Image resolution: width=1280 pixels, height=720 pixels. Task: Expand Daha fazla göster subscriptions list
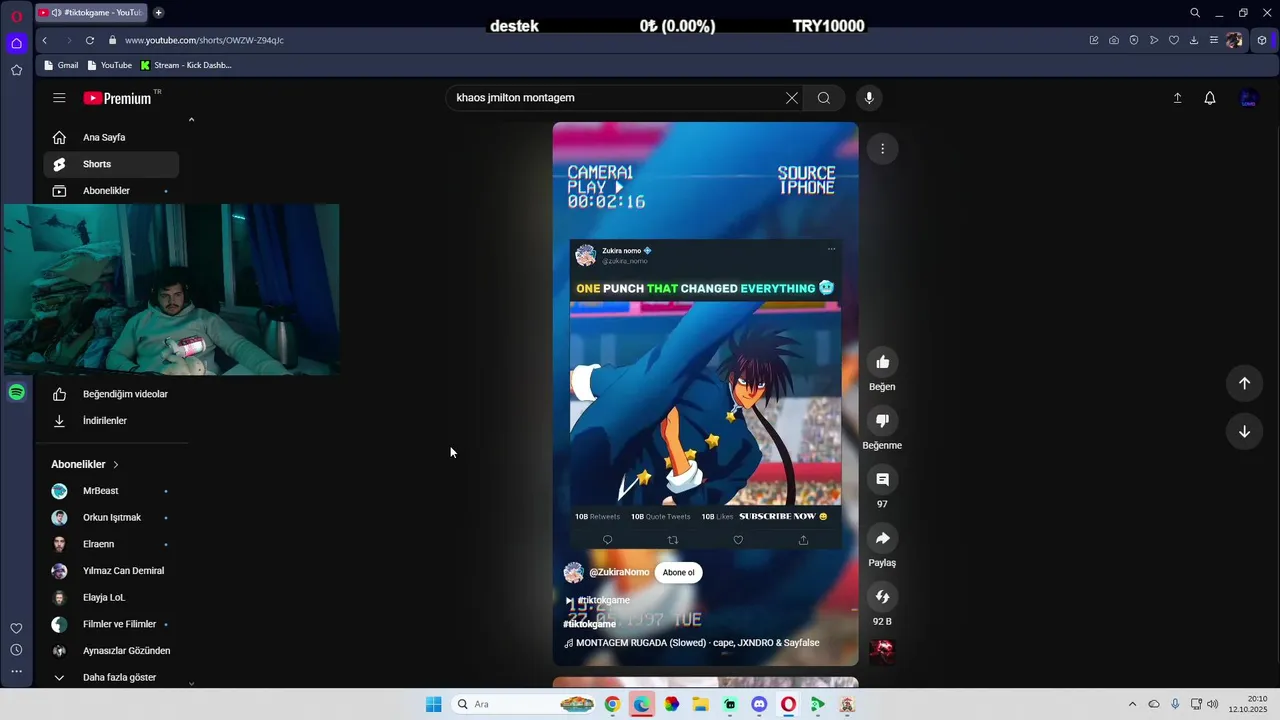pyautogui.click(x=111, y=677)
